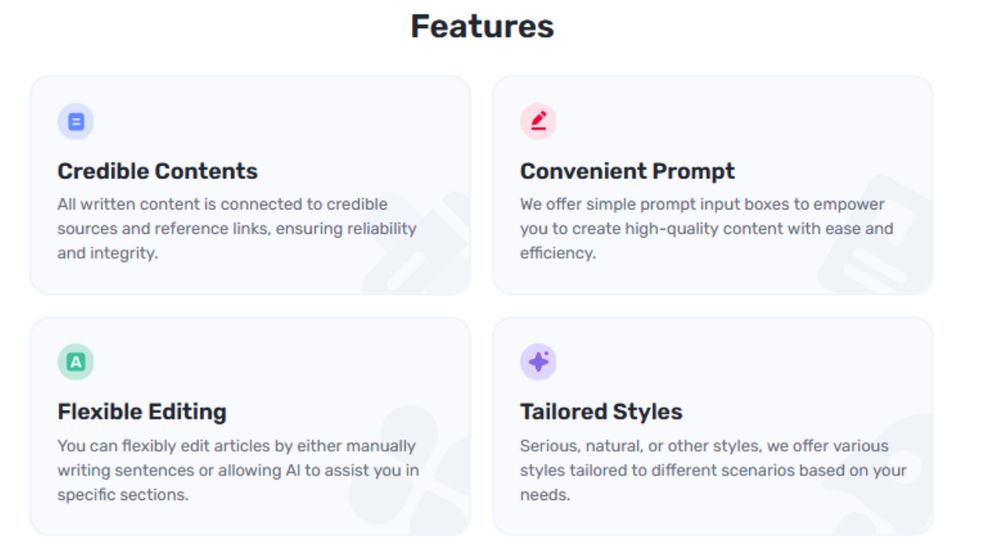Click the Flexible Editing title

pyautogui.click(x=142, y=412)
